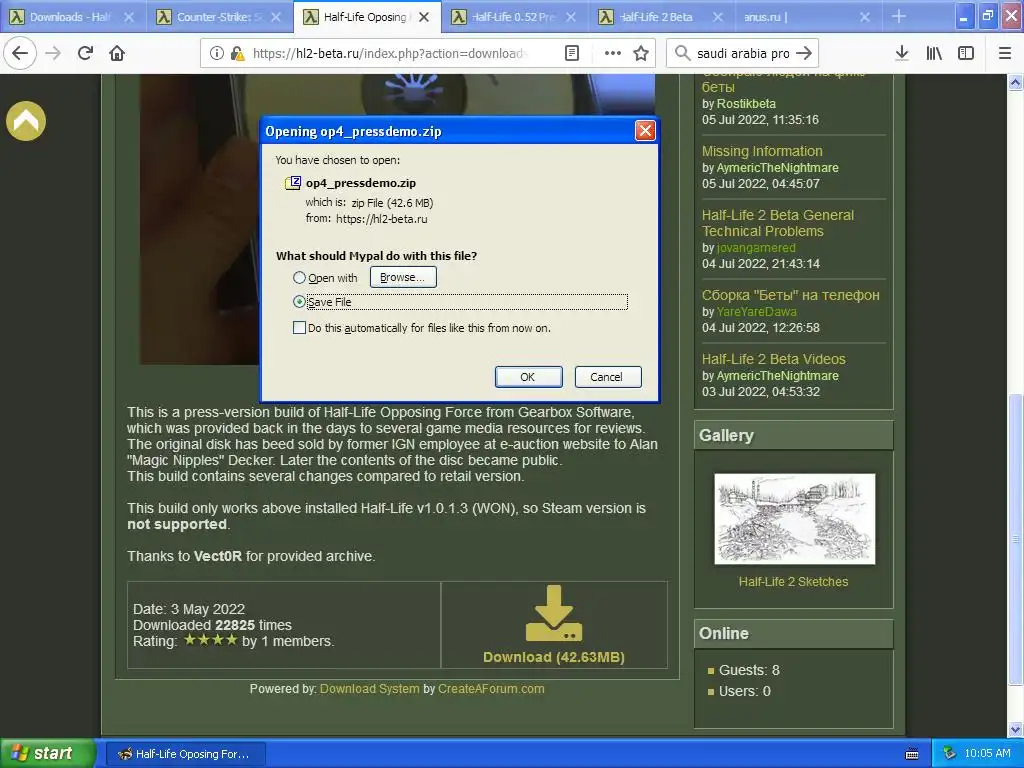This screenshot has height=768, width=1024.
Task: Toggle the sidebar panel icon
Action: (966, 53)
